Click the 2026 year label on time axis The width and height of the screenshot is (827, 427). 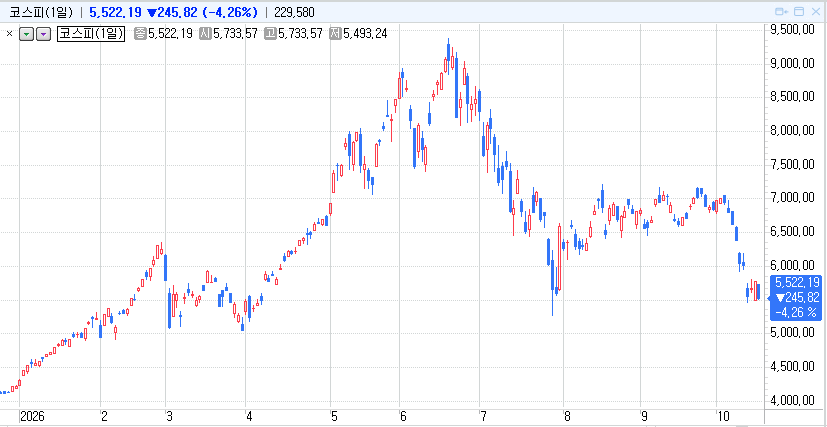tap(33, 418)
